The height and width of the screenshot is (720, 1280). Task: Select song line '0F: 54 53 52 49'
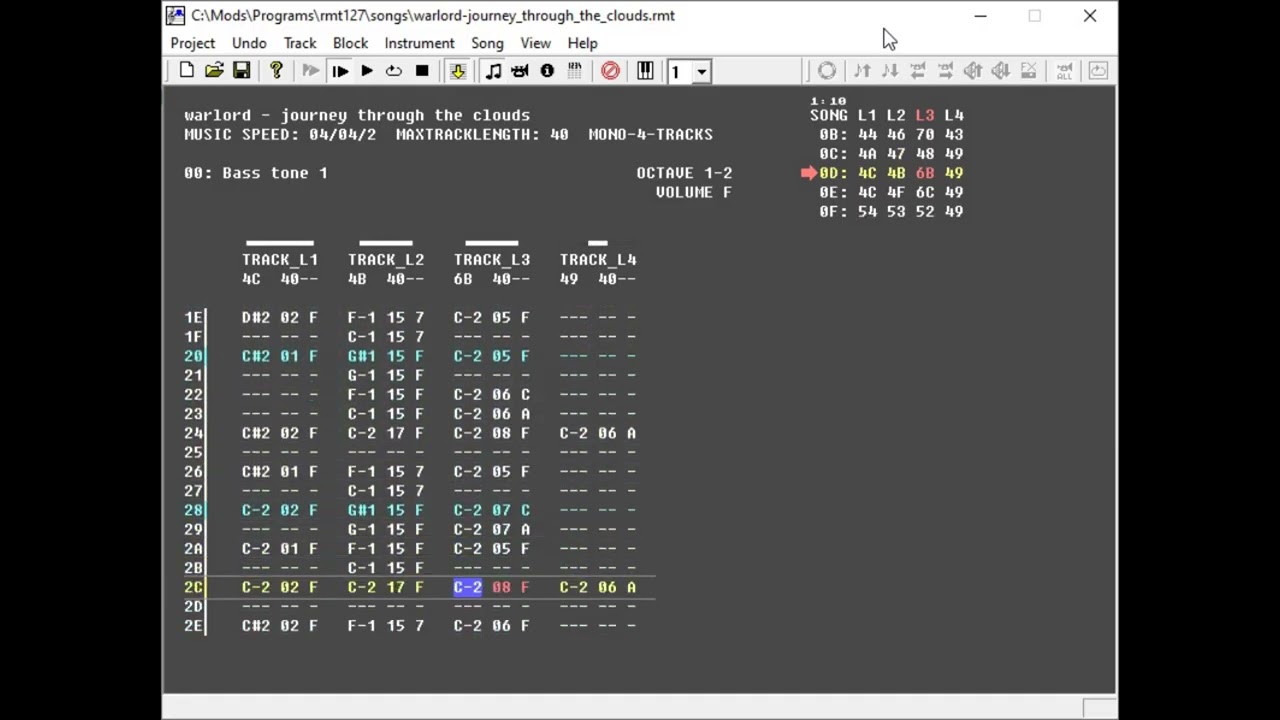(x=891, y=212)
